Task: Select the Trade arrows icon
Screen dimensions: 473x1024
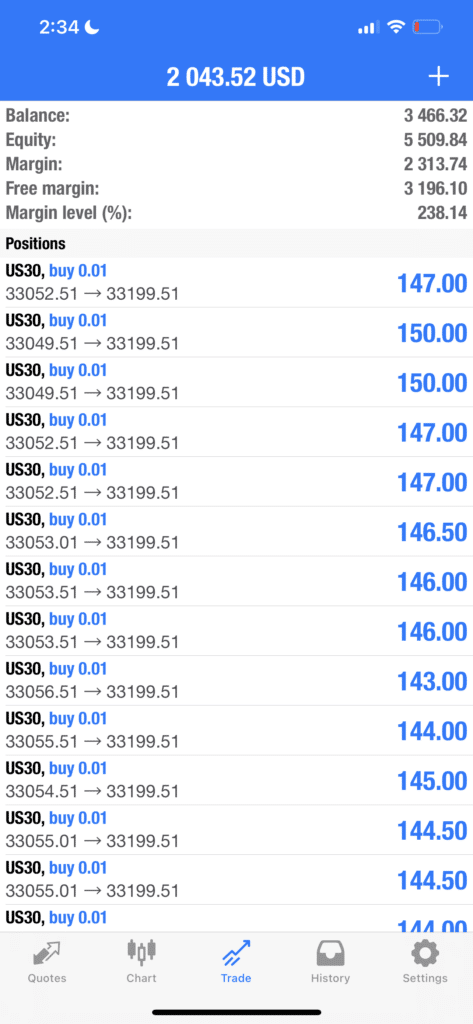Action: [x=236, y=953]
